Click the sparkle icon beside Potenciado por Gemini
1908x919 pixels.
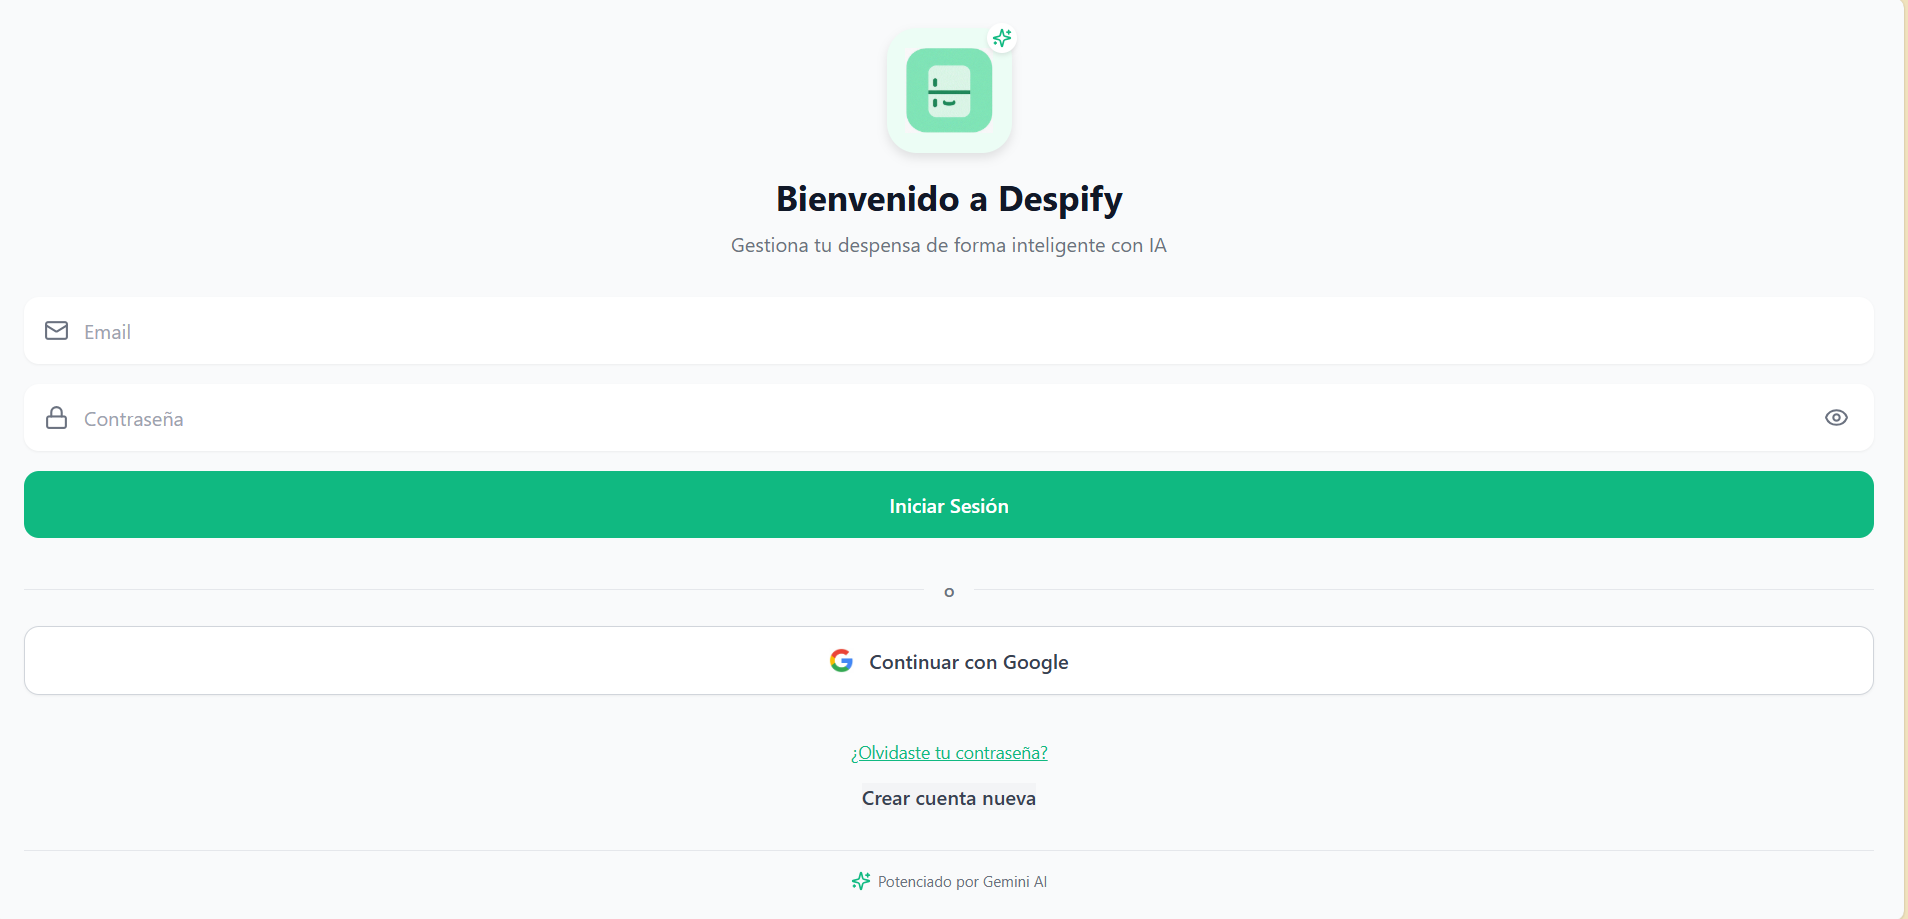[861, 881]
